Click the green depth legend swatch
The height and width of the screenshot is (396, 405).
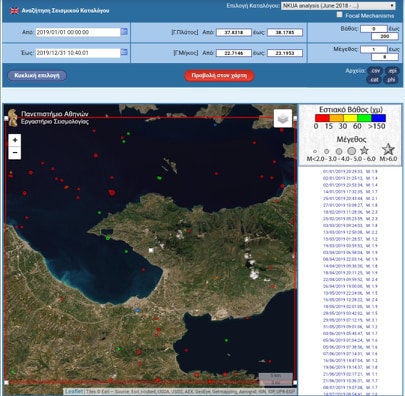[x=364, y=118]
